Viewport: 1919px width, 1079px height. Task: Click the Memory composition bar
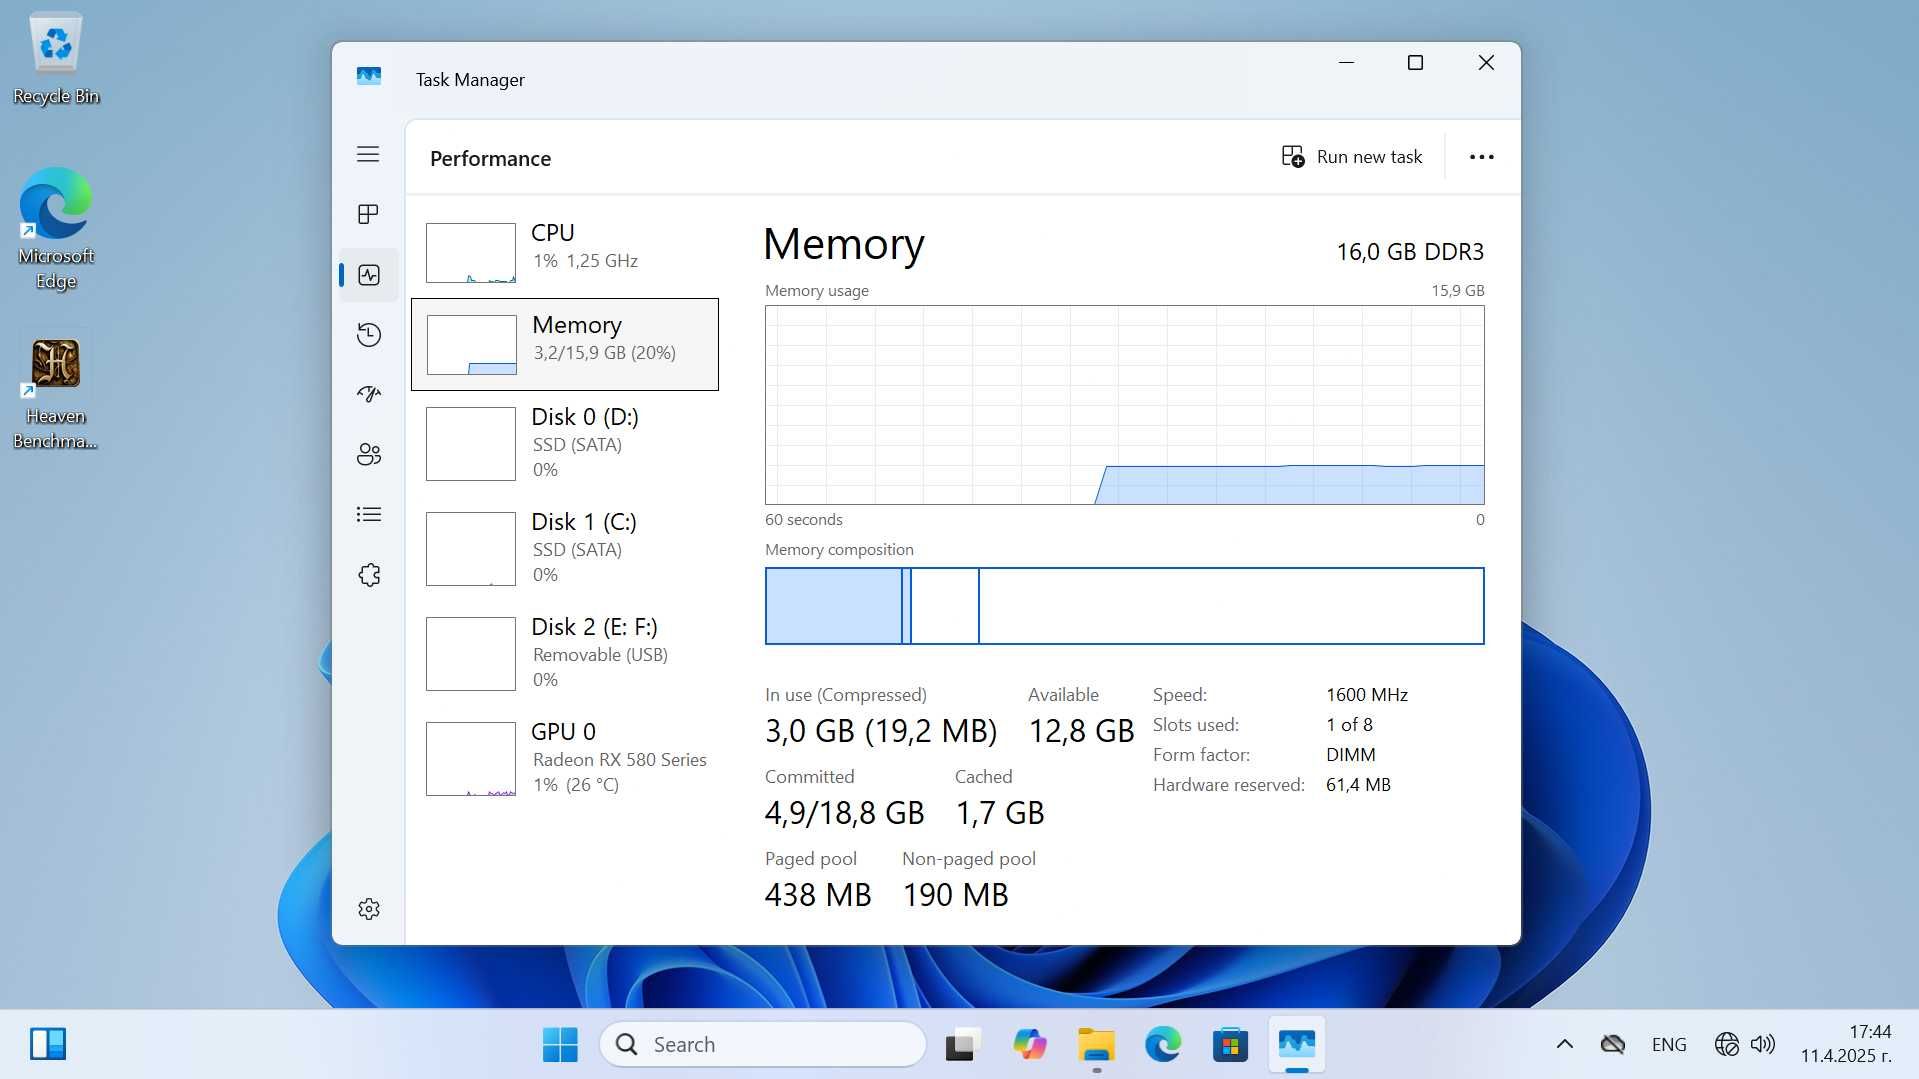[1124, 606]
